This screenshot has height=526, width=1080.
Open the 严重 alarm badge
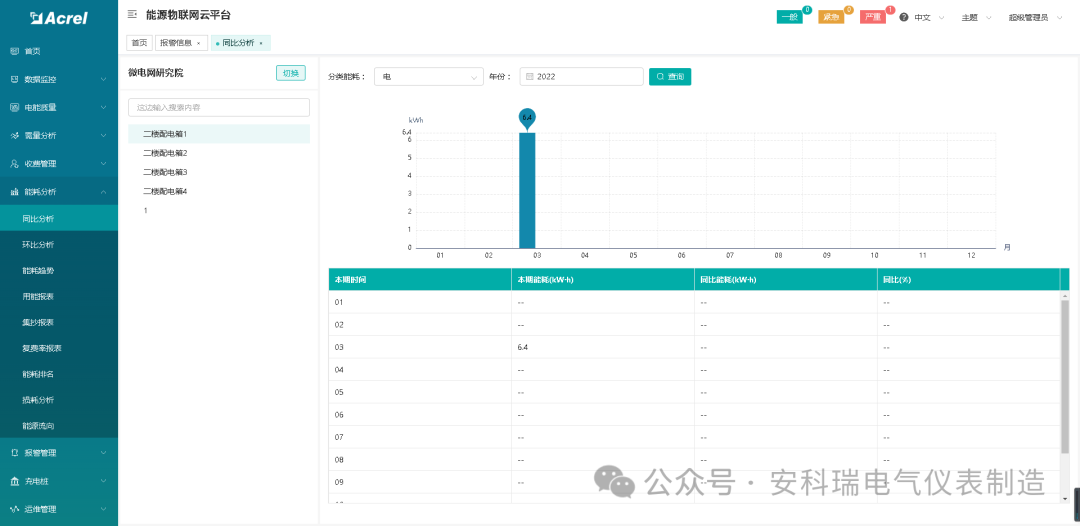click(872, 17)
